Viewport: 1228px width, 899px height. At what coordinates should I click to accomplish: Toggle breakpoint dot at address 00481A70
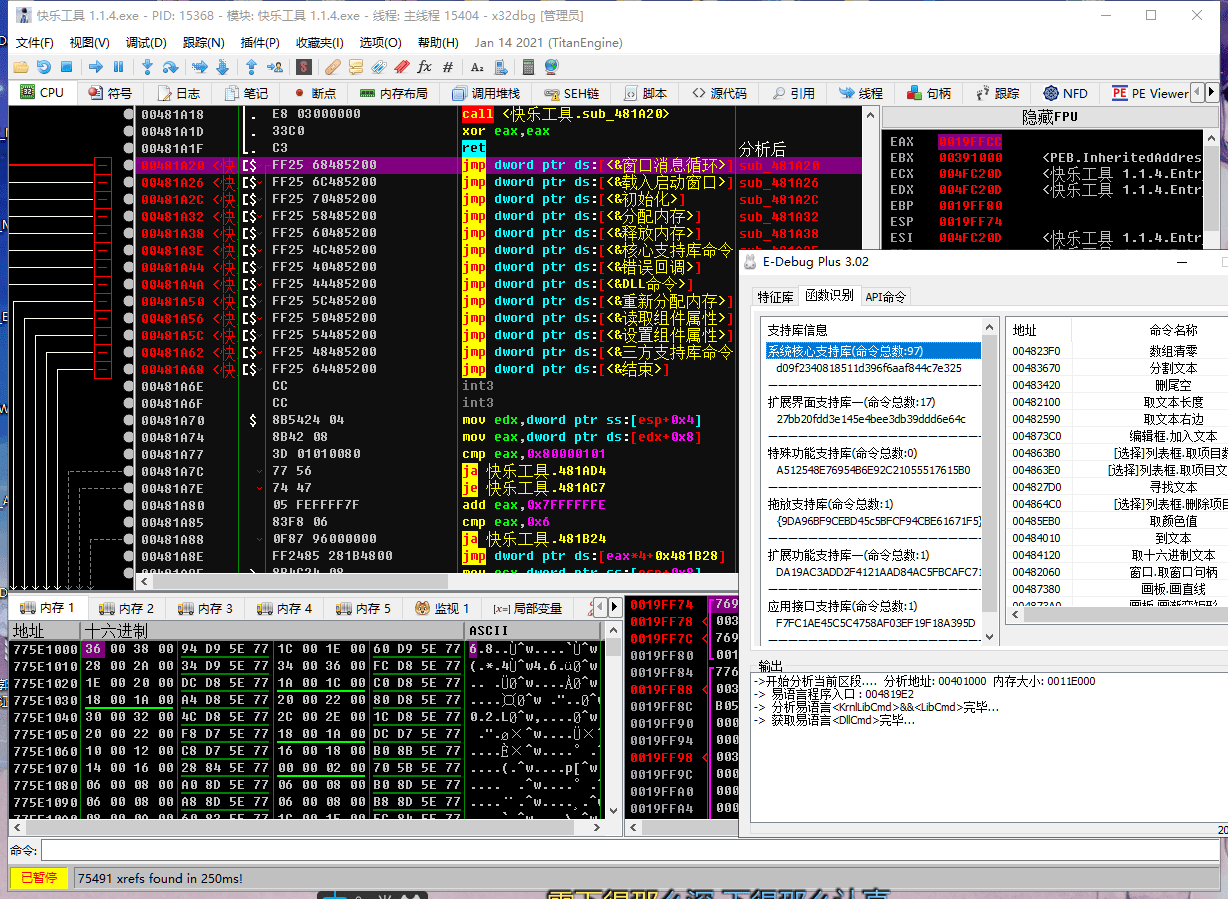[128, 420]
